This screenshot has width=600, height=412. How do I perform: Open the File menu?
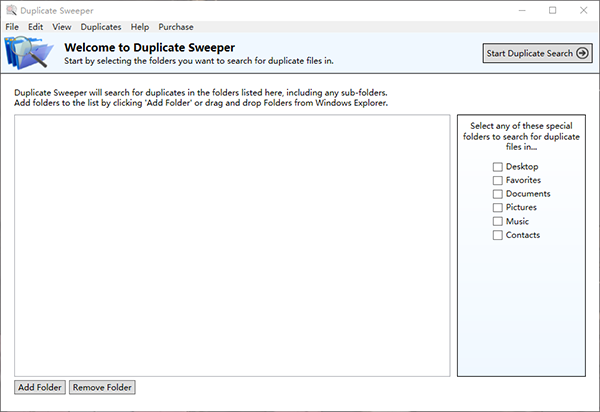pyautogui.click(x=12, y=27)
